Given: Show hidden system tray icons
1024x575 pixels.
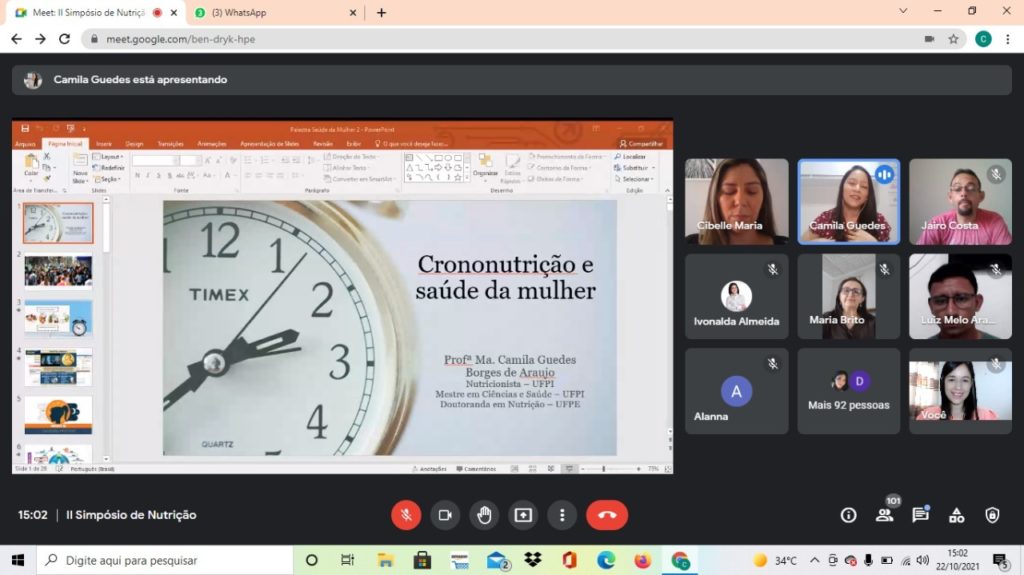Looking at the screenshot, I should point(814,560).
